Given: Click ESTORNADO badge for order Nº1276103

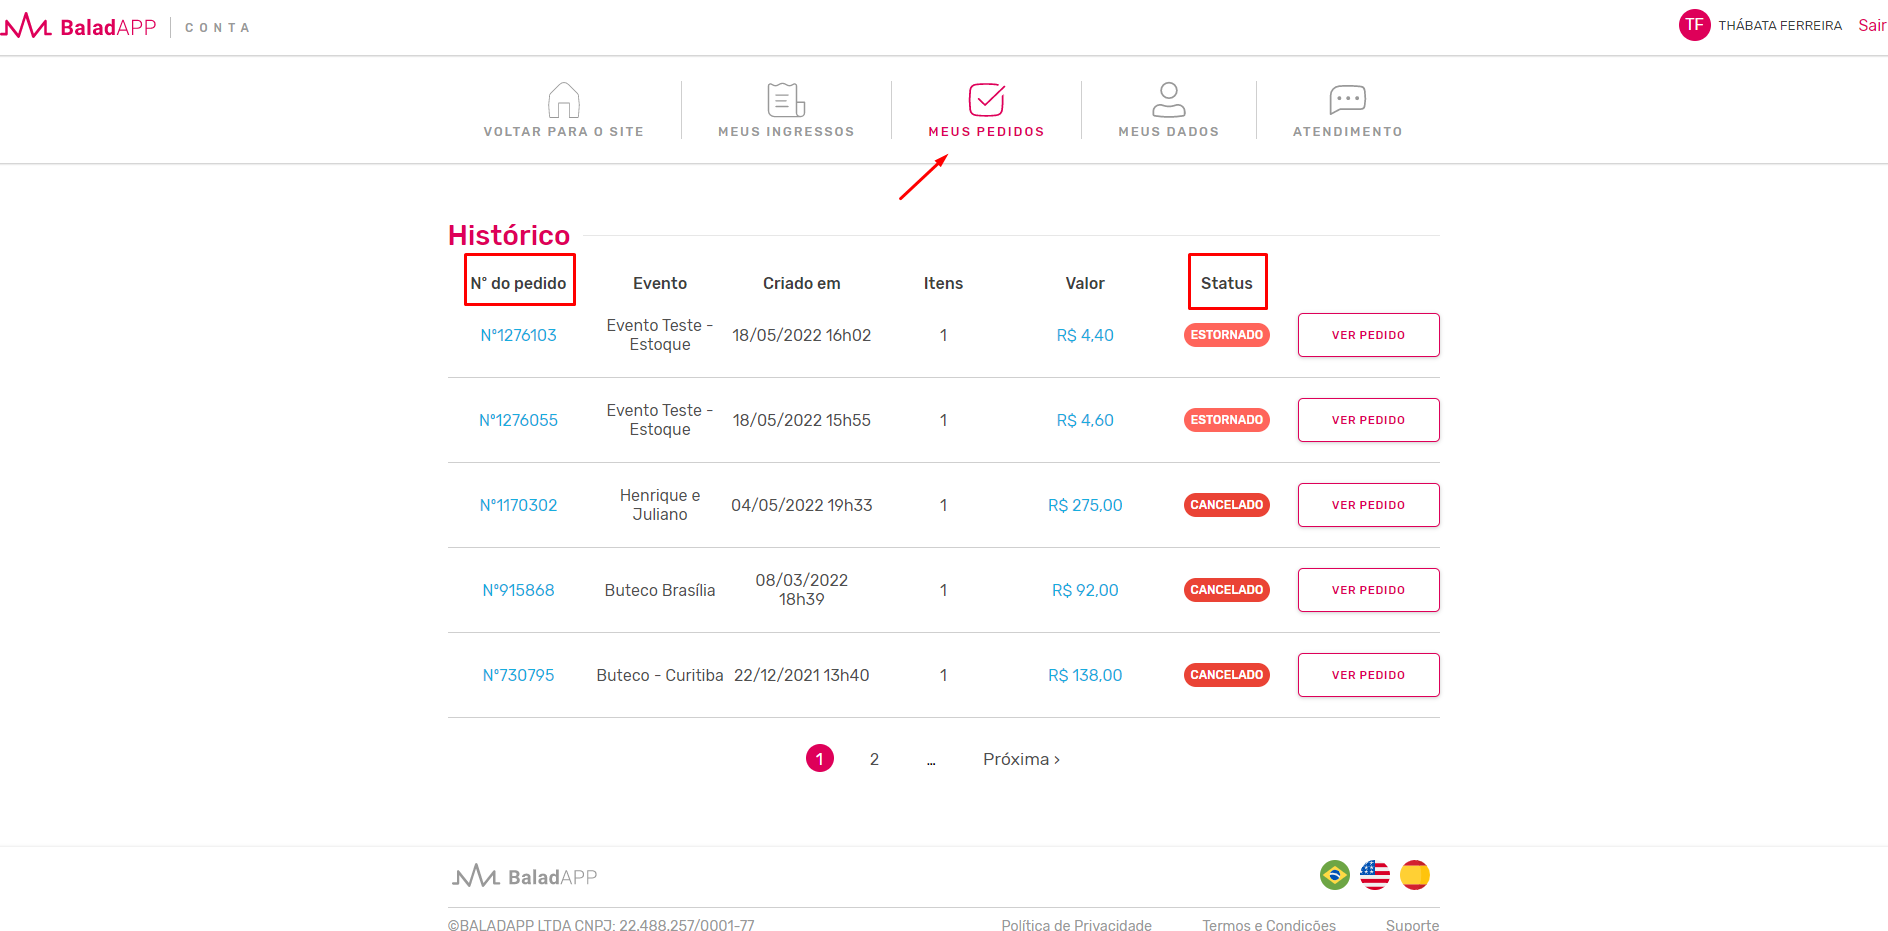Looking at the screenshot, I should pos(1226,335).
